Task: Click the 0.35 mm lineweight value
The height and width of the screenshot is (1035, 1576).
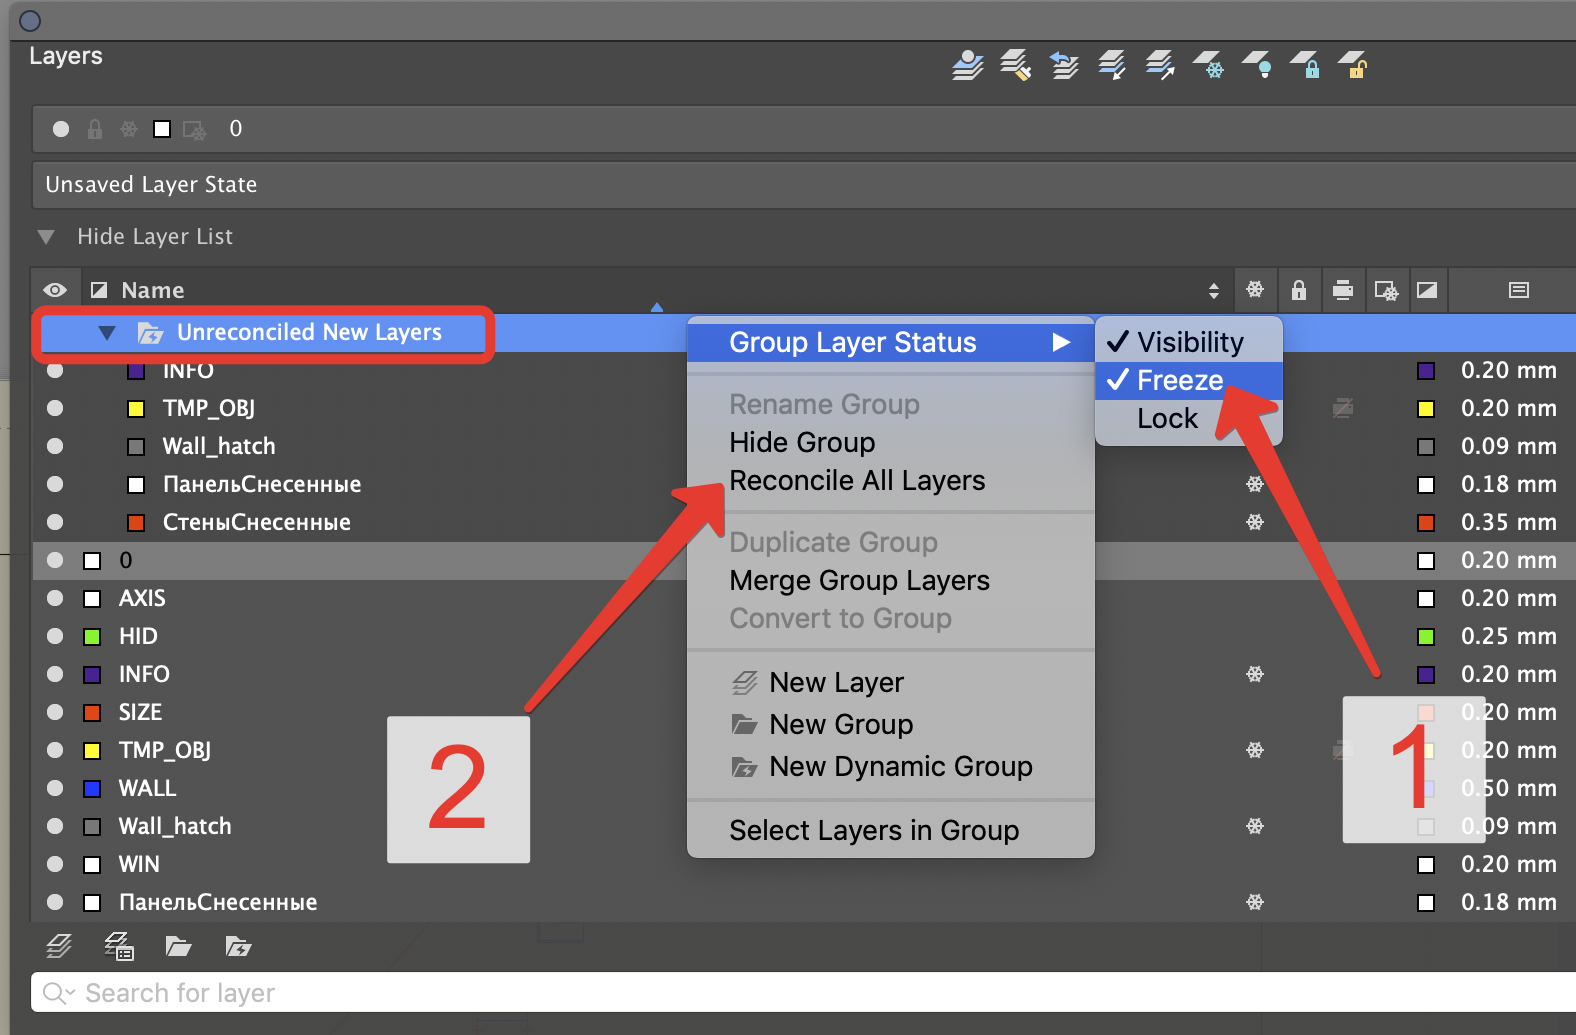Action: (1508, 522)
